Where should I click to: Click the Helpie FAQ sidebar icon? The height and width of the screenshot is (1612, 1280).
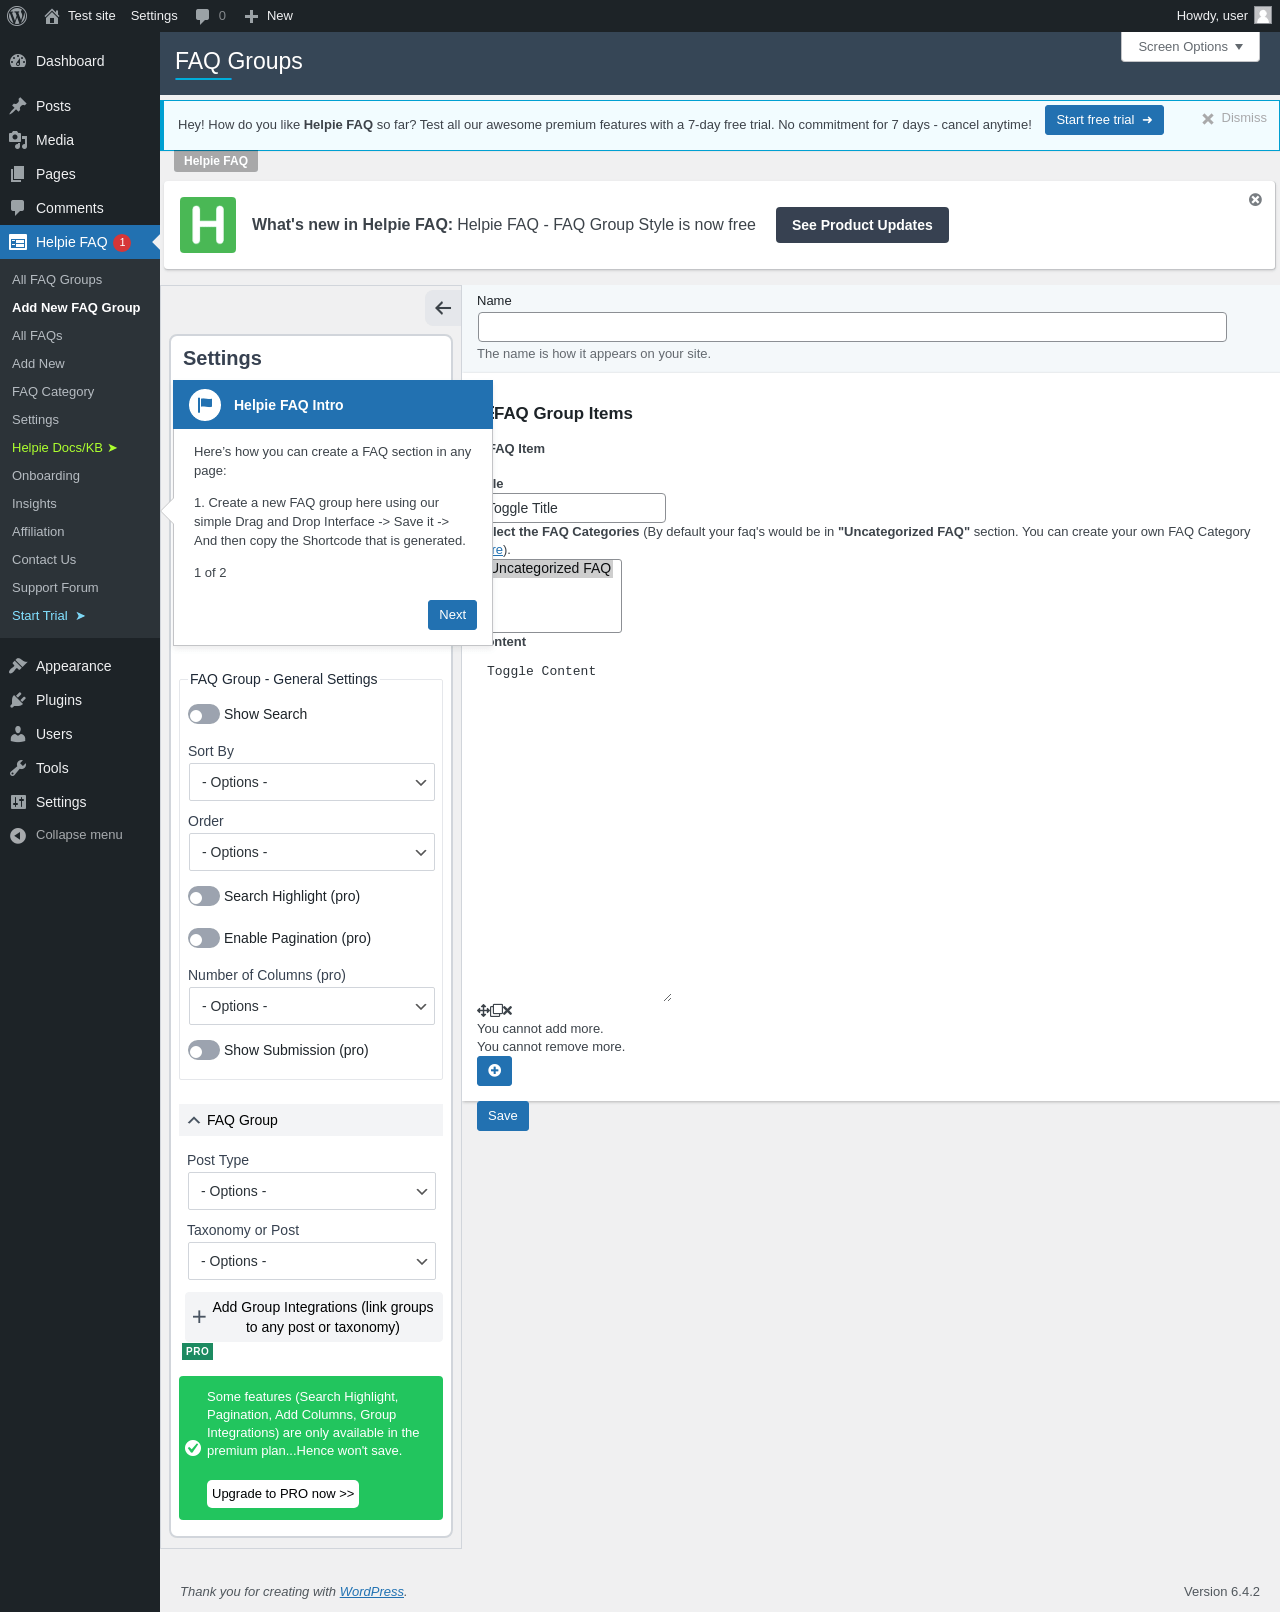tap(18, 242)
